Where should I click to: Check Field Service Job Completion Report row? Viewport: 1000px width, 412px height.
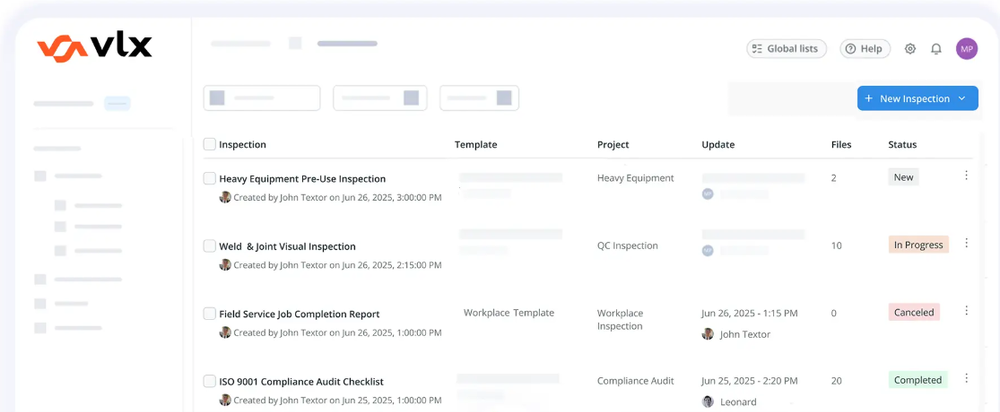coord(209,314)
